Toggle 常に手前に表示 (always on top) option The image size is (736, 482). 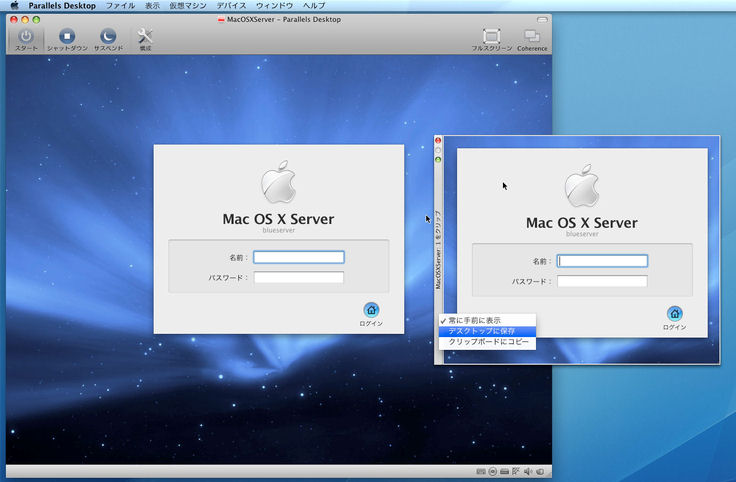click(487, 321)
